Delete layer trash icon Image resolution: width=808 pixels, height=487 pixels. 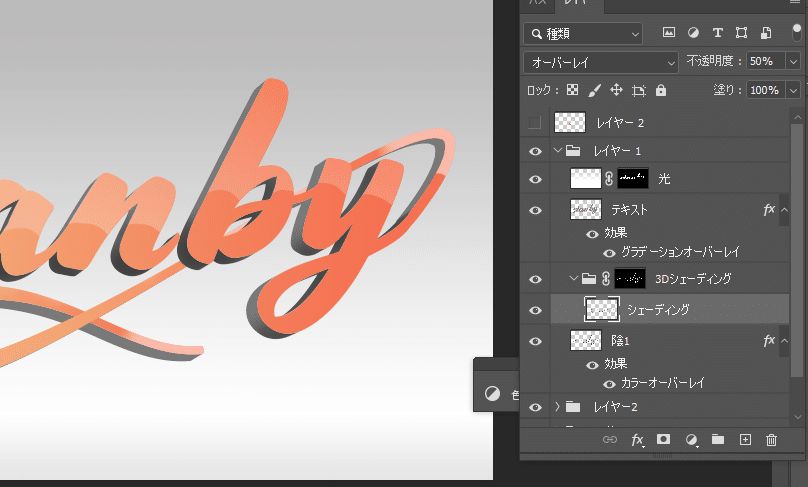click(771, 440)
